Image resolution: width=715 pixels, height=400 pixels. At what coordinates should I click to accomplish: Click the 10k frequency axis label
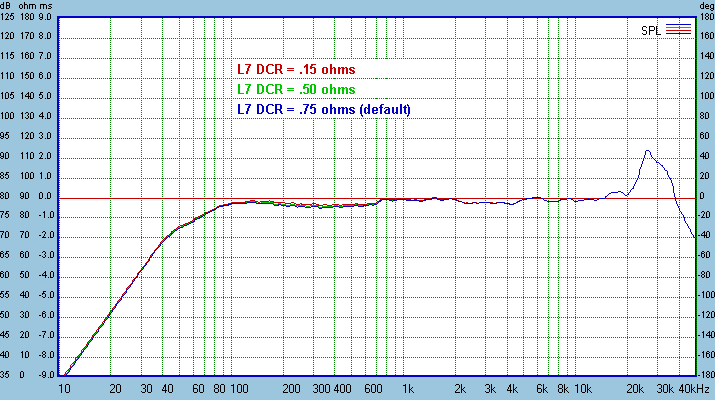click(x=582, y=388)
